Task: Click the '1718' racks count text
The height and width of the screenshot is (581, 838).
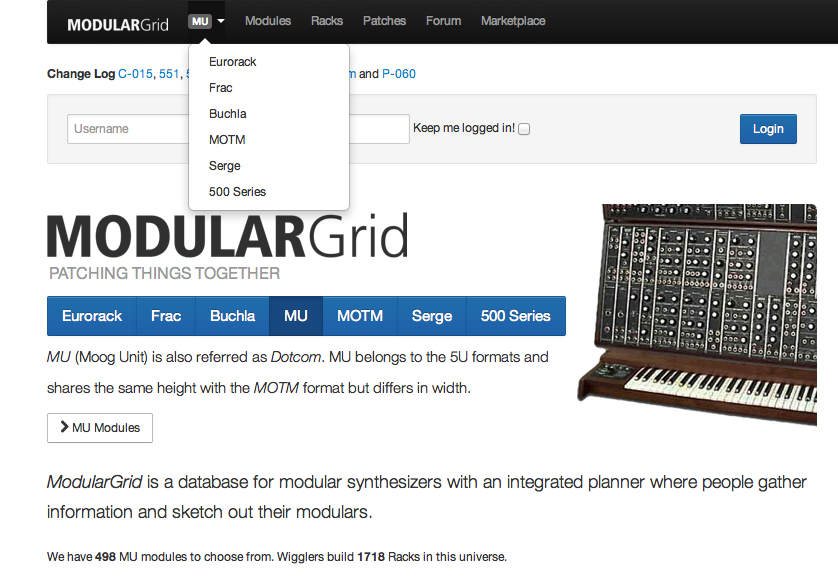Action: pyautogui.click(x=371, y=556)
